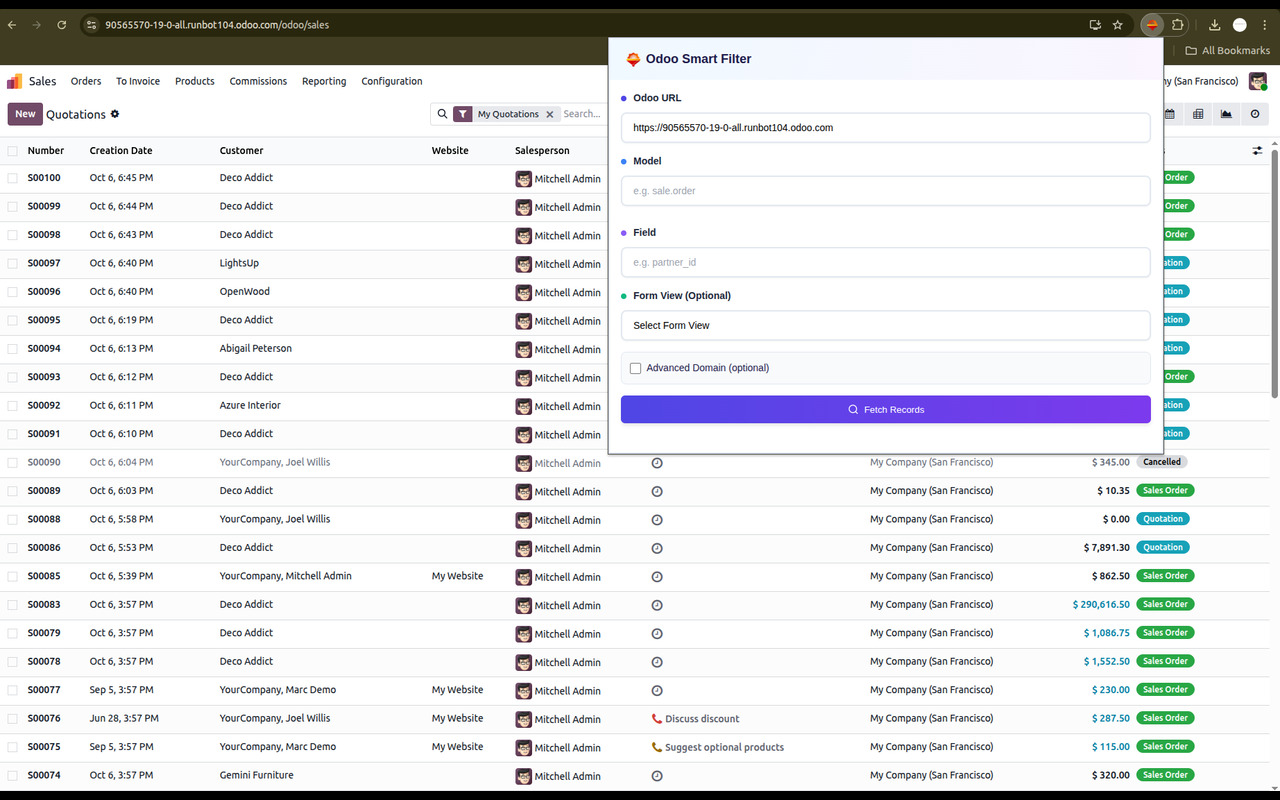The width and height of the screenshot is (1280, 800).
Task: Sort by the Customer column header
Action: (242, 151)
